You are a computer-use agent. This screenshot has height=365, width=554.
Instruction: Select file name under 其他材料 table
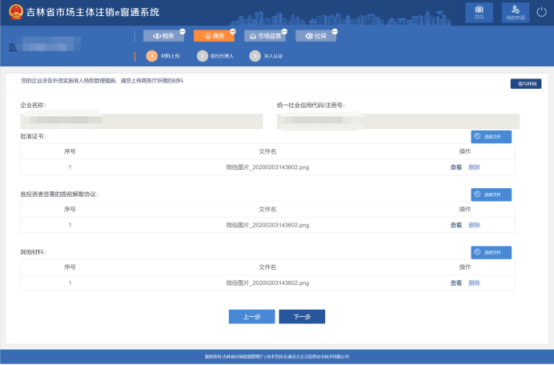pyautogui.click(x=267, y=283)
